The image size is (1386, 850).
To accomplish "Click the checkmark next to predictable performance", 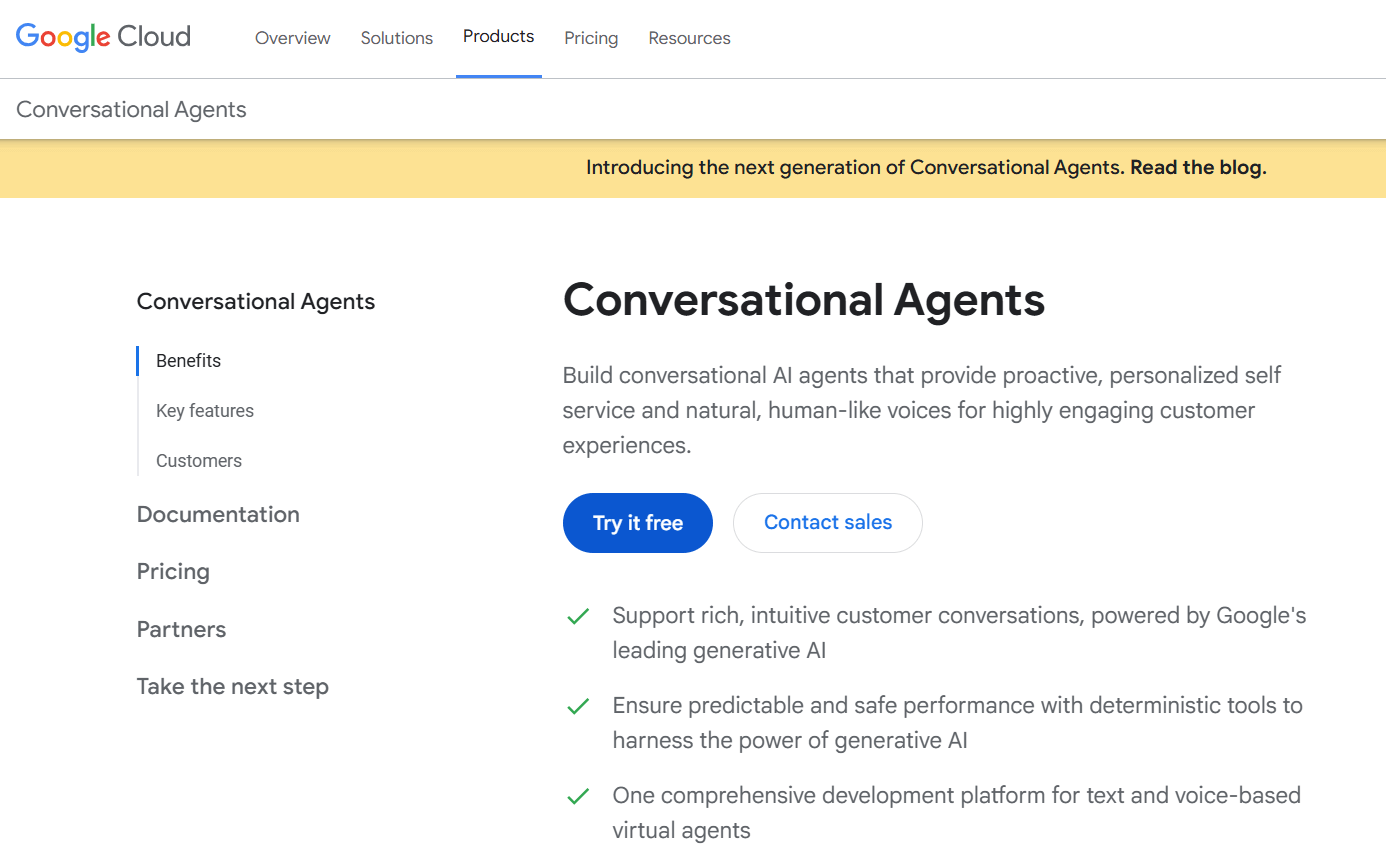I will [x=578, y=707].
